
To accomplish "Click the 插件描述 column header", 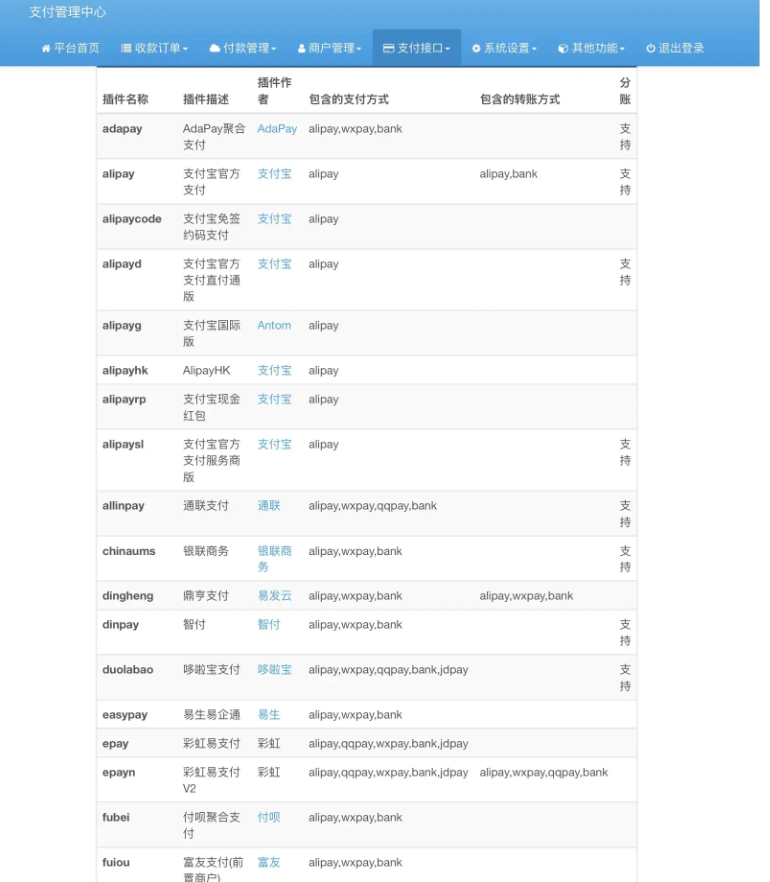I will pos(206,100).
